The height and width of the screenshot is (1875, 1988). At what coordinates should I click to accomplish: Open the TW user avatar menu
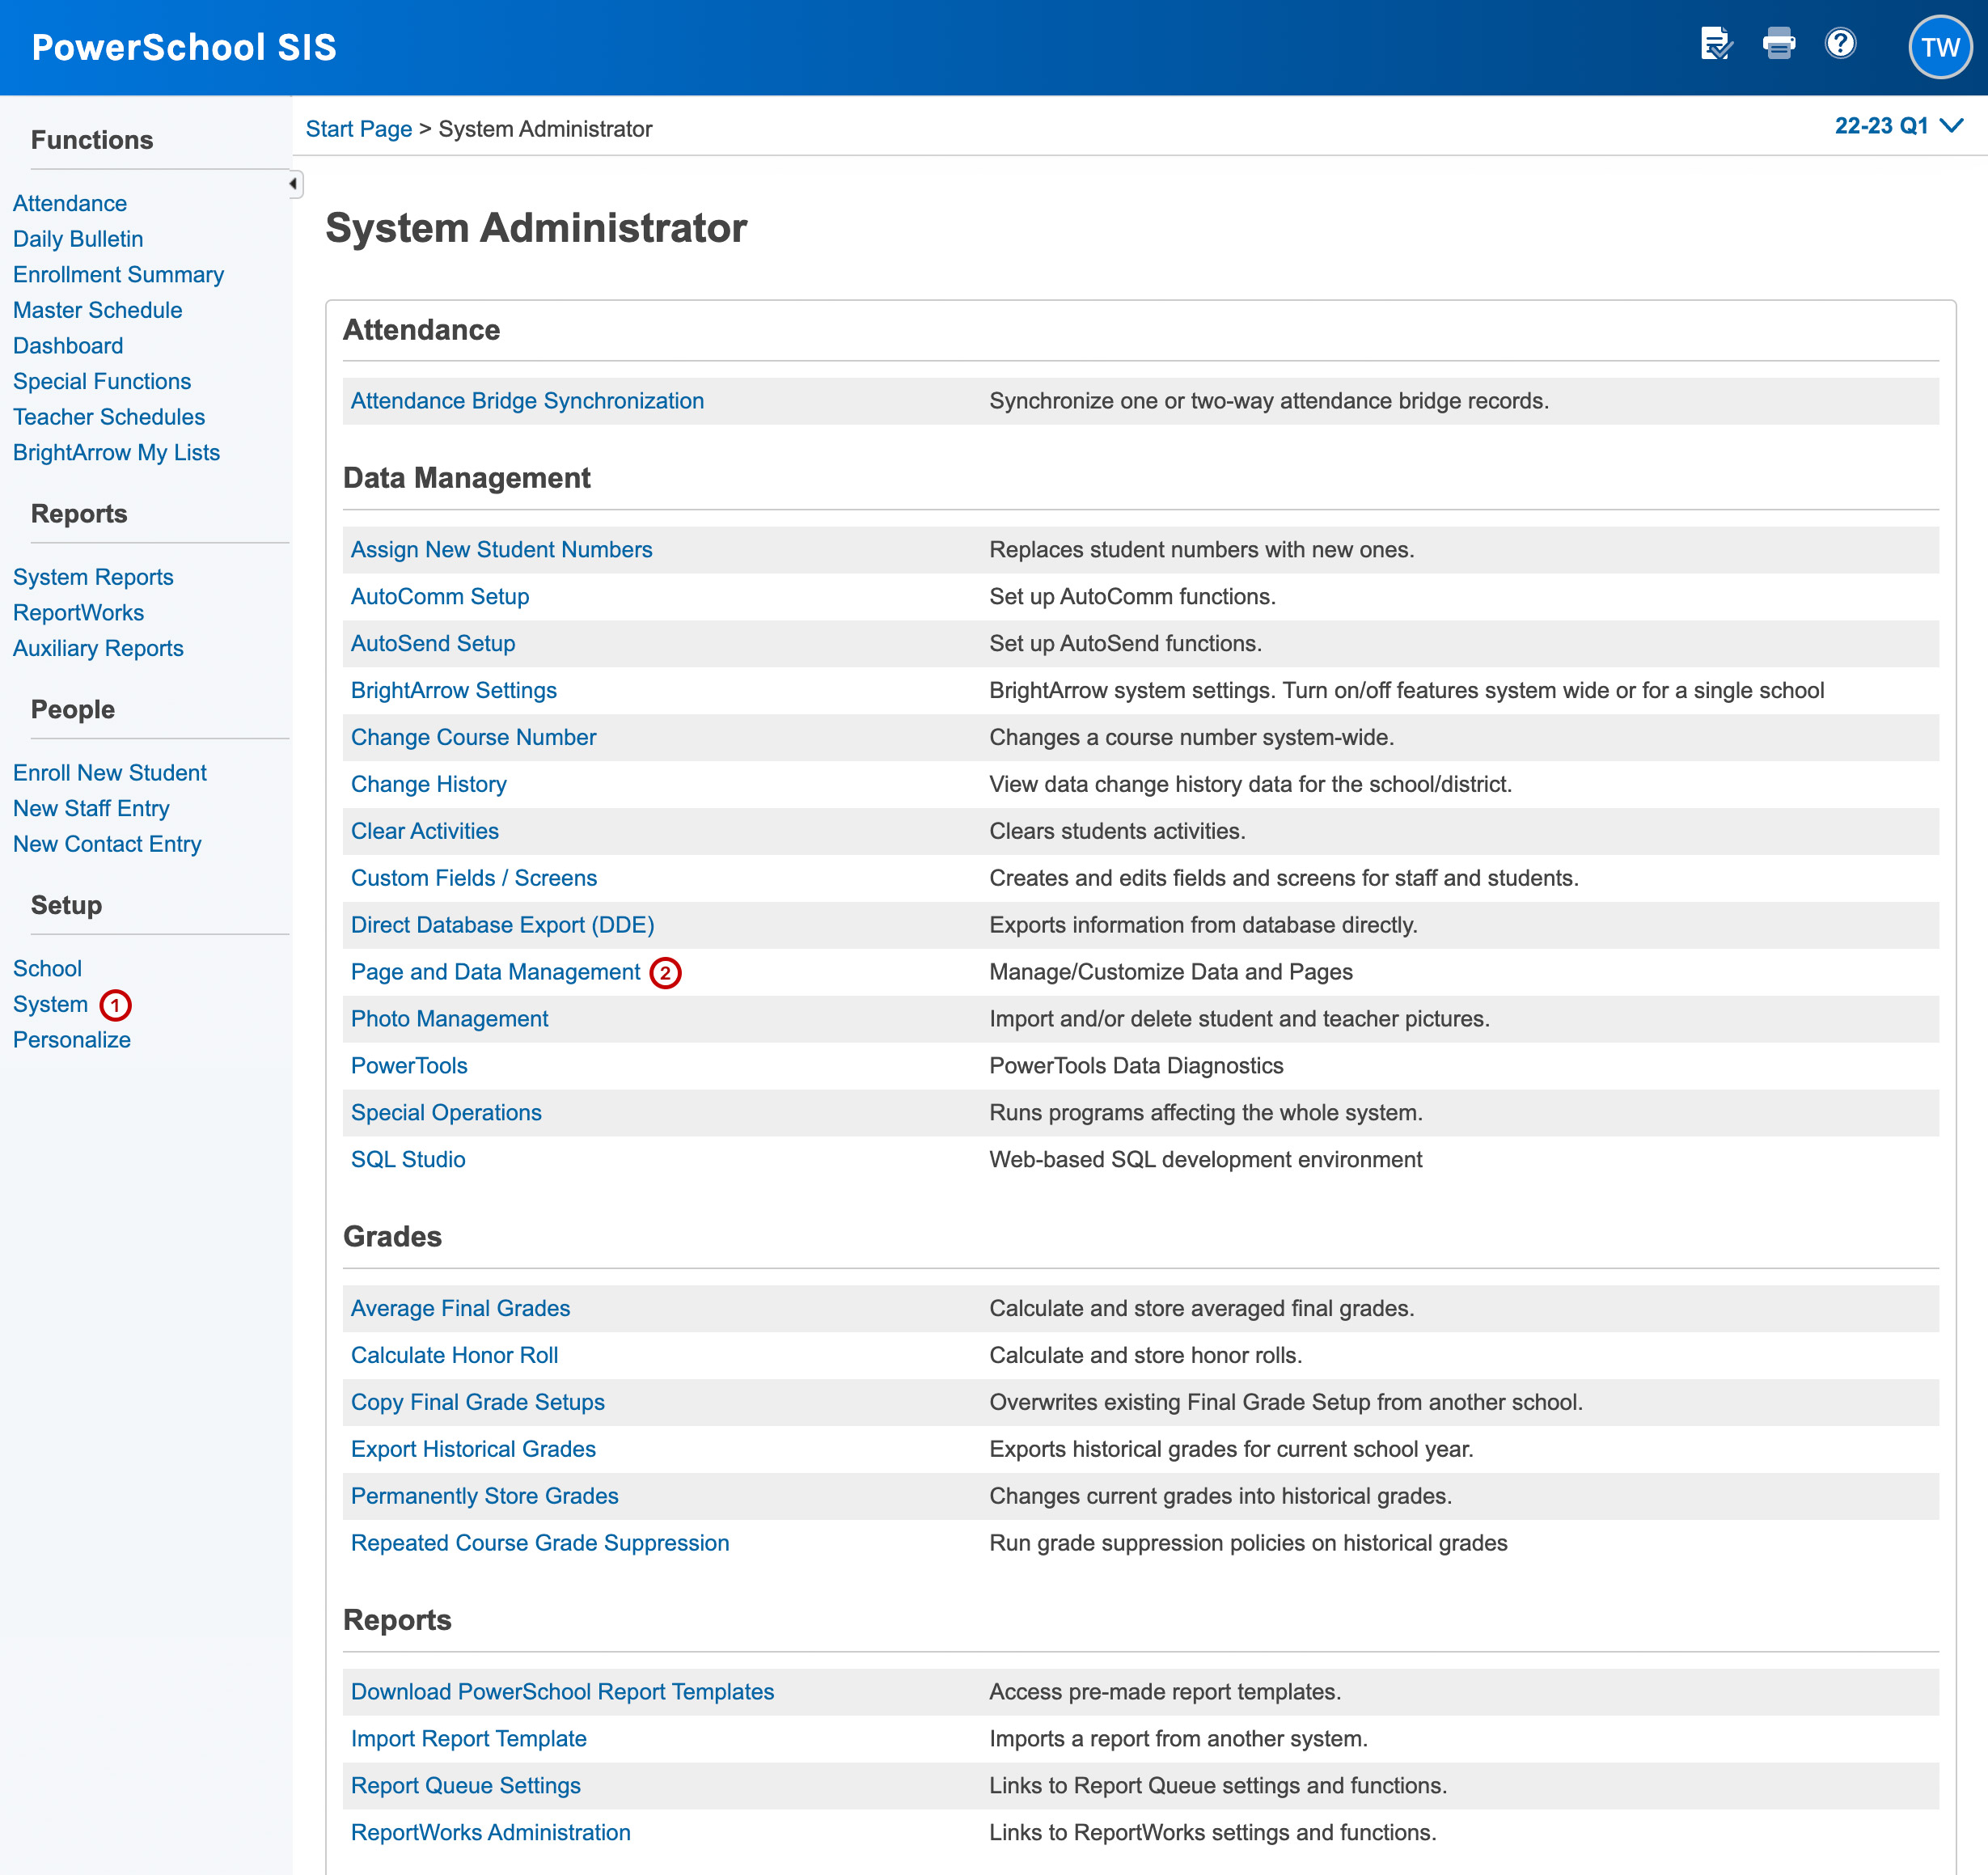(x=1940, y=47)
